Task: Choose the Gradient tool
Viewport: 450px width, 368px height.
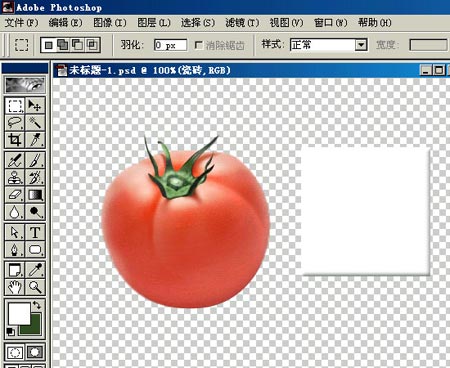Action: coord(35,194)
